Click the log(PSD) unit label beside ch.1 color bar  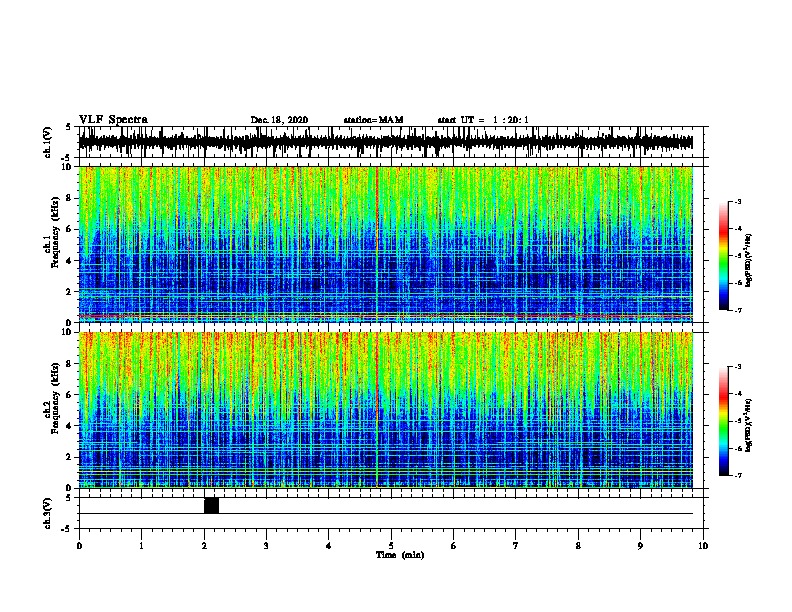(748, 260)
